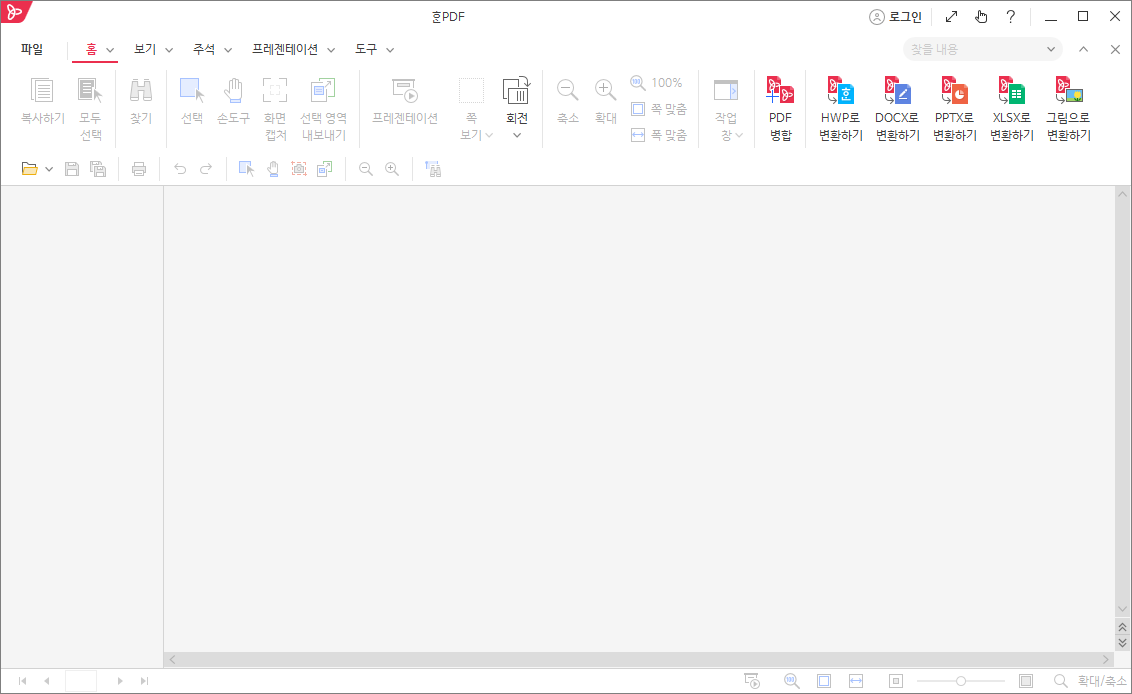The image size is (1132, 694).
Task: Click the hand tool icon in quick toolbar
Action: (273, 169)
